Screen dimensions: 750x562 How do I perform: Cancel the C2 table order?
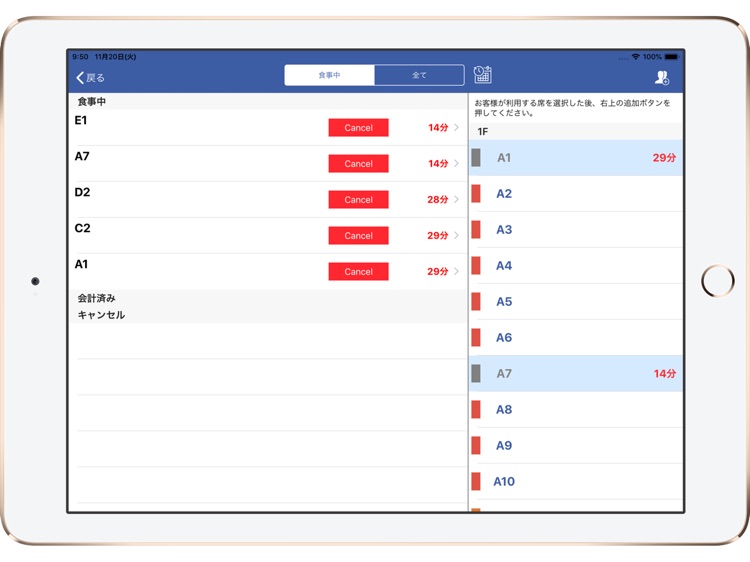point(358,235)
